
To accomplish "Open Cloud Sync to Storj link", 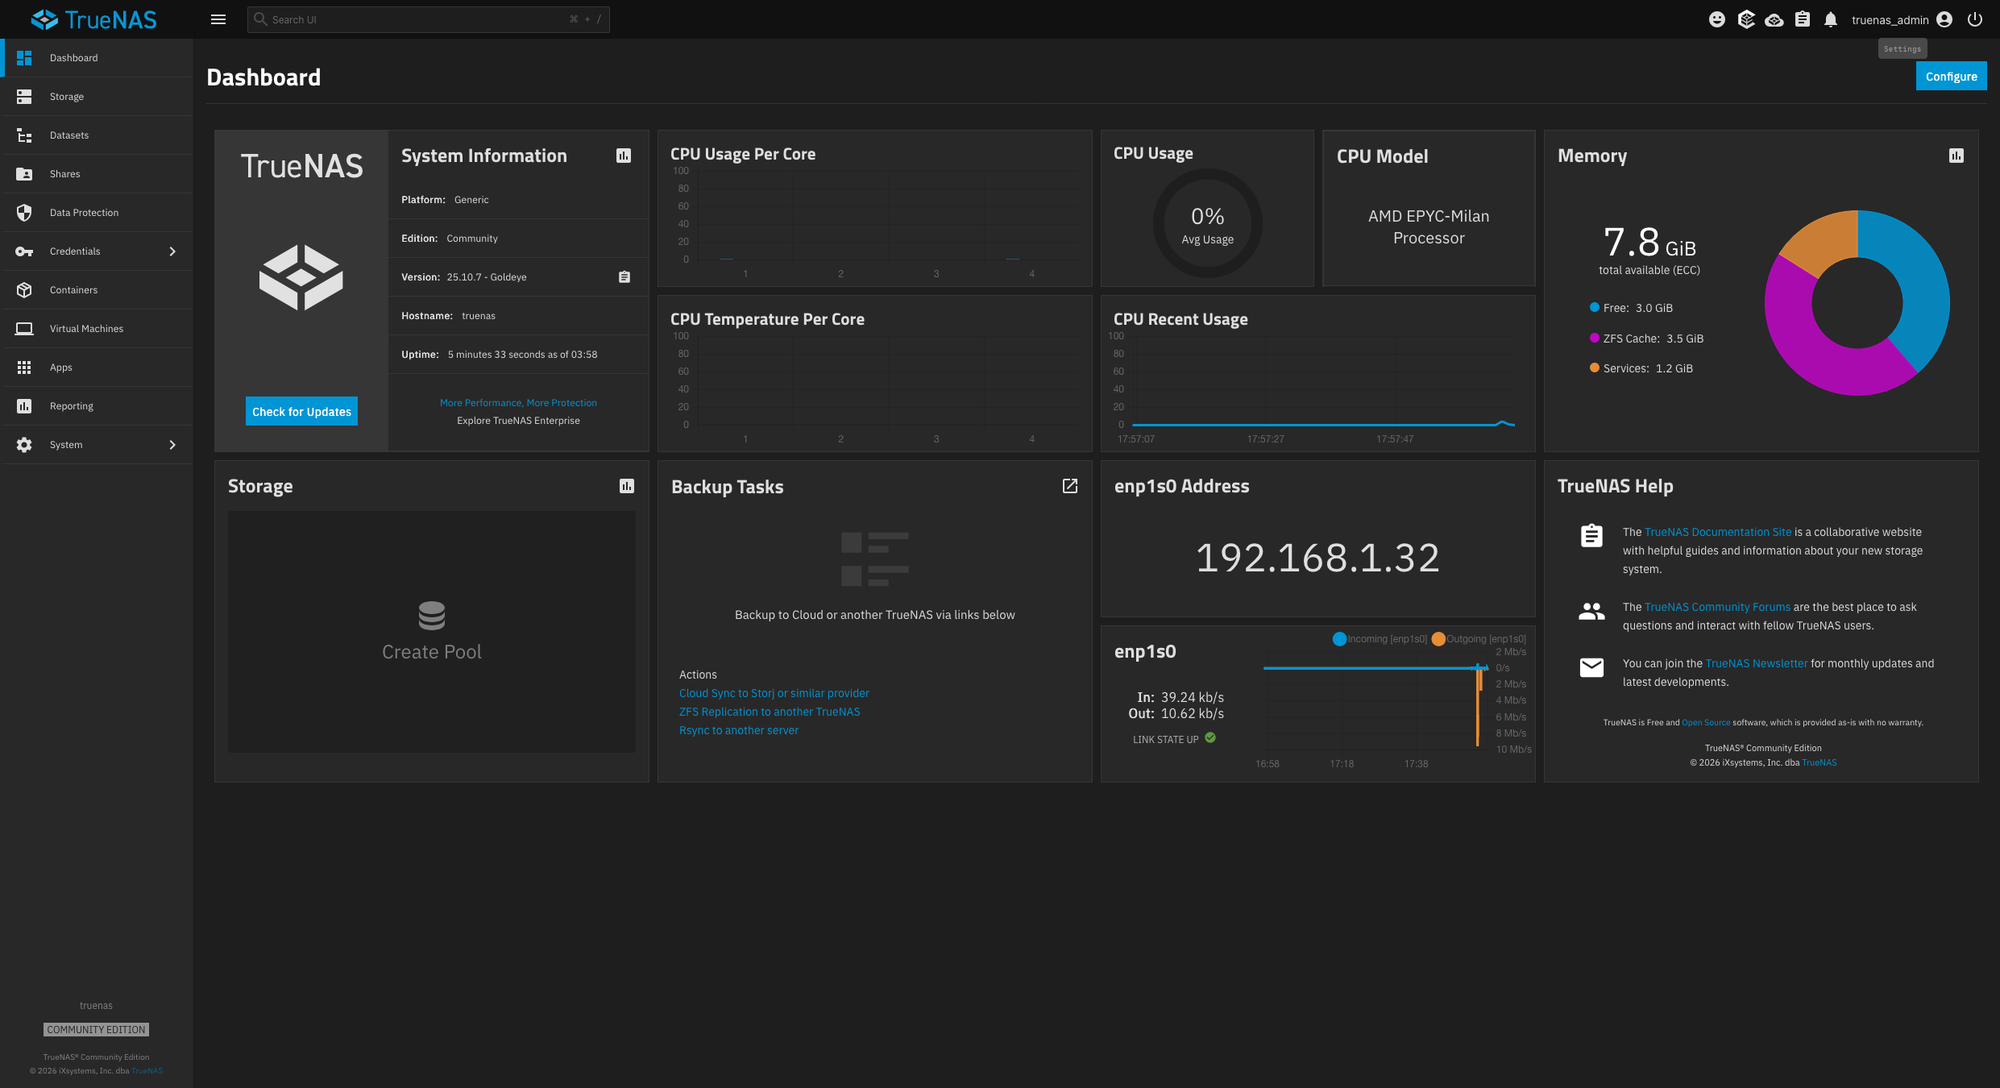I will click(774, 693).
